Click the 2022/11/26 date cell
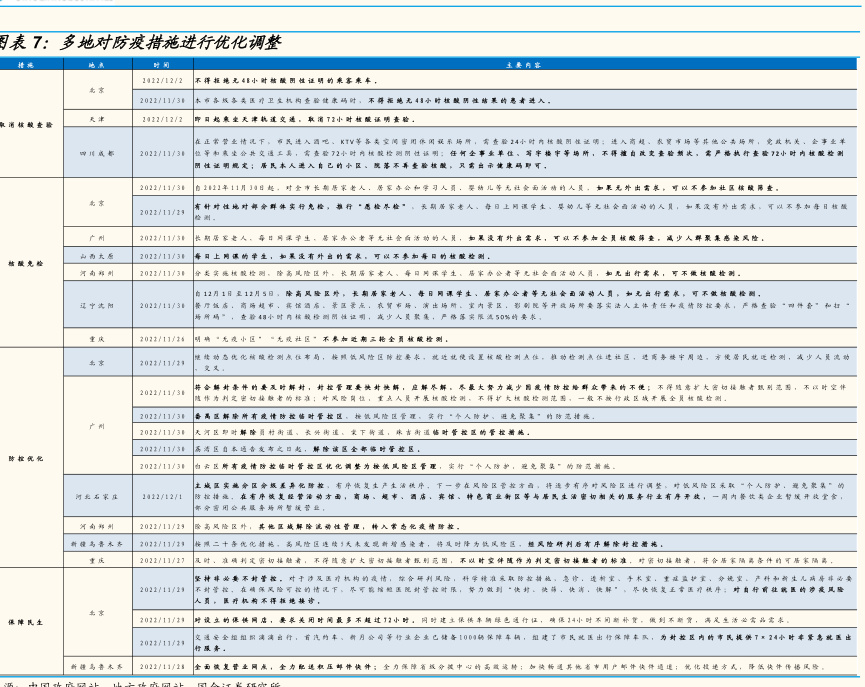 [x=162, y=338]
